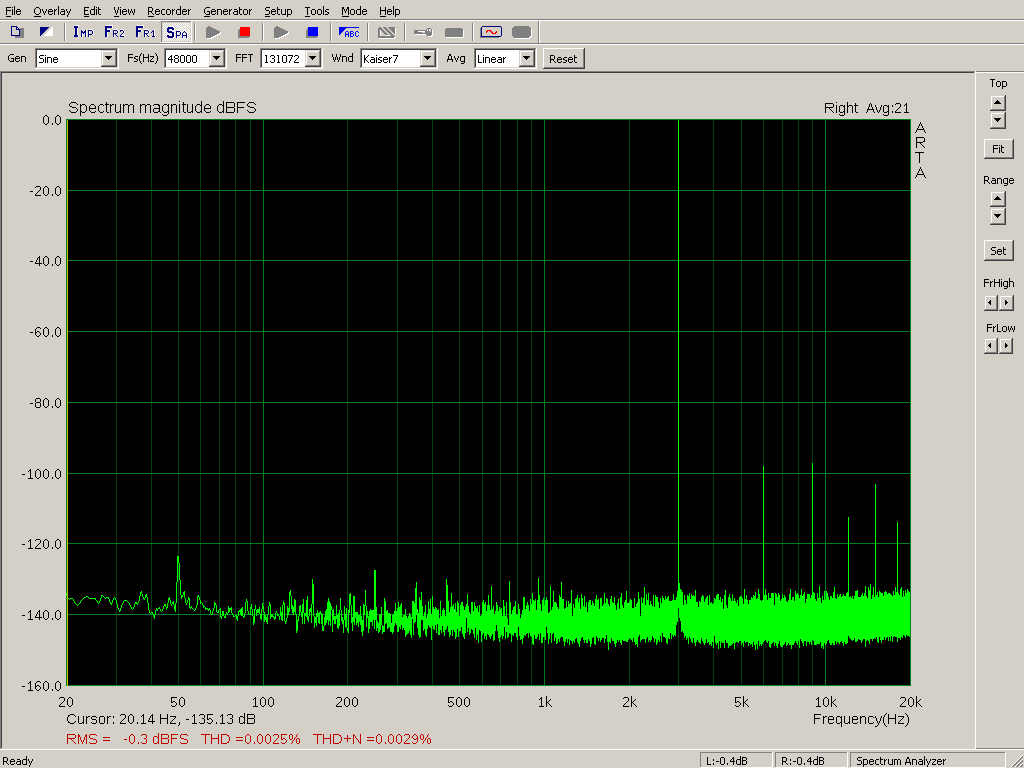Screen dimensions: 1024x768
Task: Open the Gen signal type dropdown
Action: point(109,59)
